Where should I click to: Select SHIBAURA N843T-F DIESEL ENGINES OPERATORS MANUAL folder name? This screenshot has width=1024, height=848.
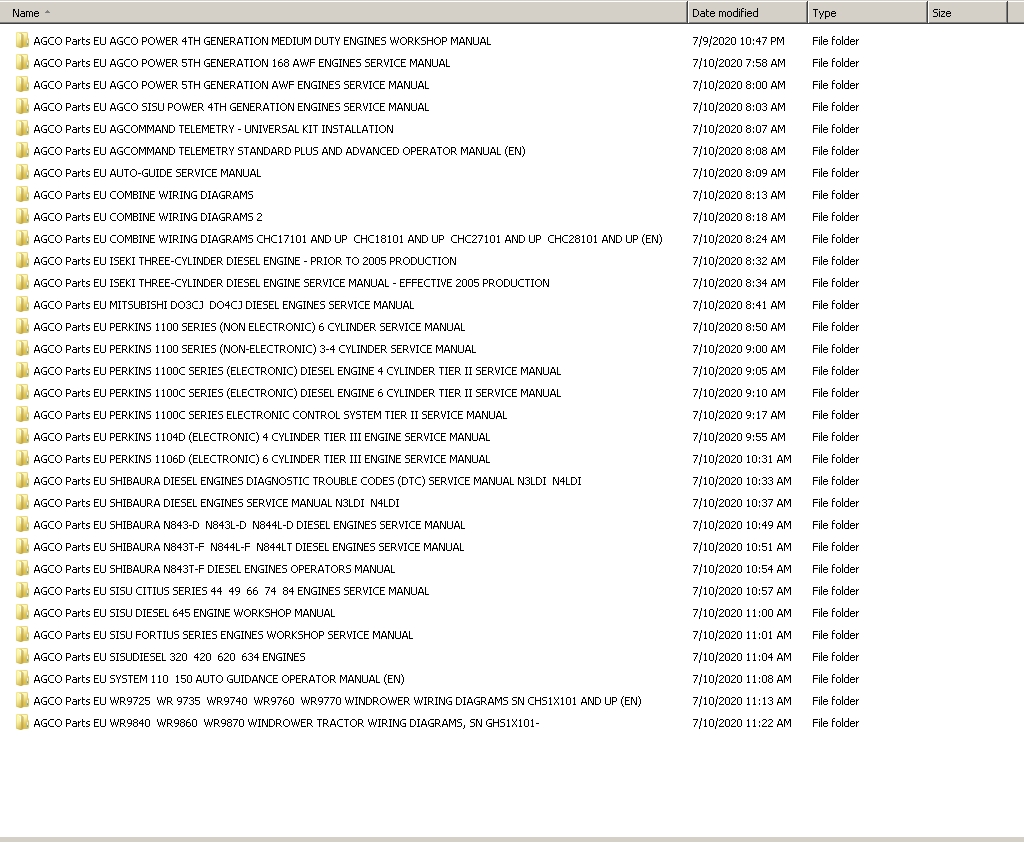(214, 569)
